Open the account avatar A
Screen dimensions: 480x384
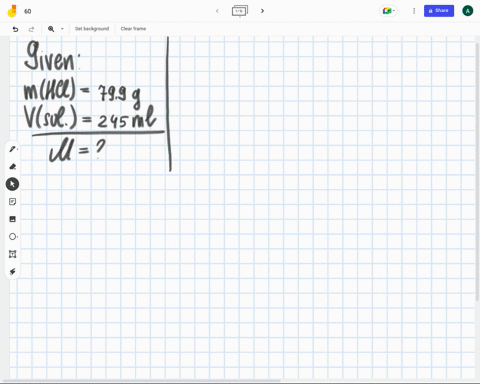point(468,11)
